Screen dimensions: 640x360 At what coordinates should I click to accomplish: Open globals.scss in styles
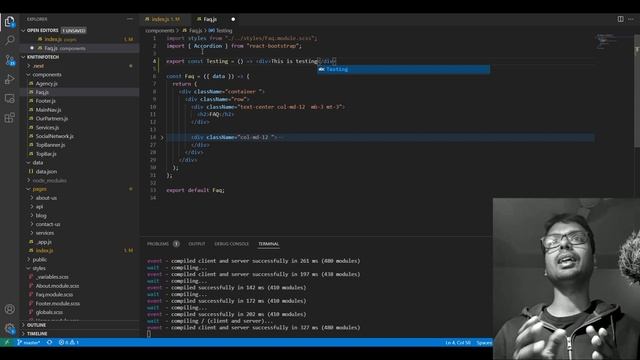click(49, 312)
